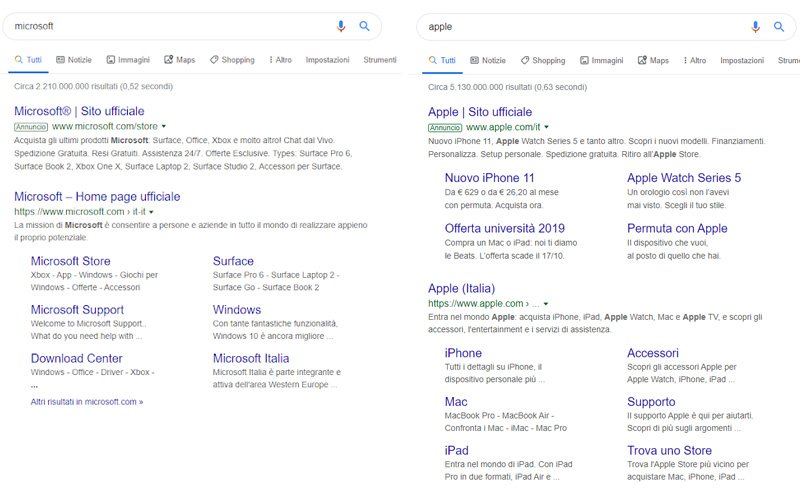Click the Annuncio badge on the Microsoft ad
Image resolution: width=800 pixels, height=500 pixels.
pos(31,127)
